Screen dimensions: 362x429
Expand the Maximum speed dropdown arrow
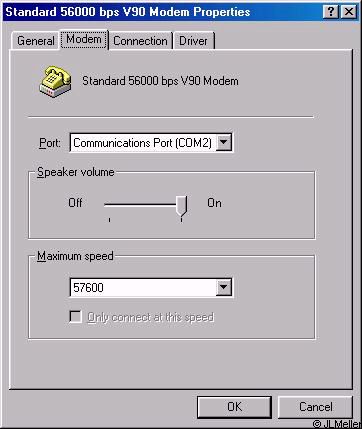click(224, 287)
